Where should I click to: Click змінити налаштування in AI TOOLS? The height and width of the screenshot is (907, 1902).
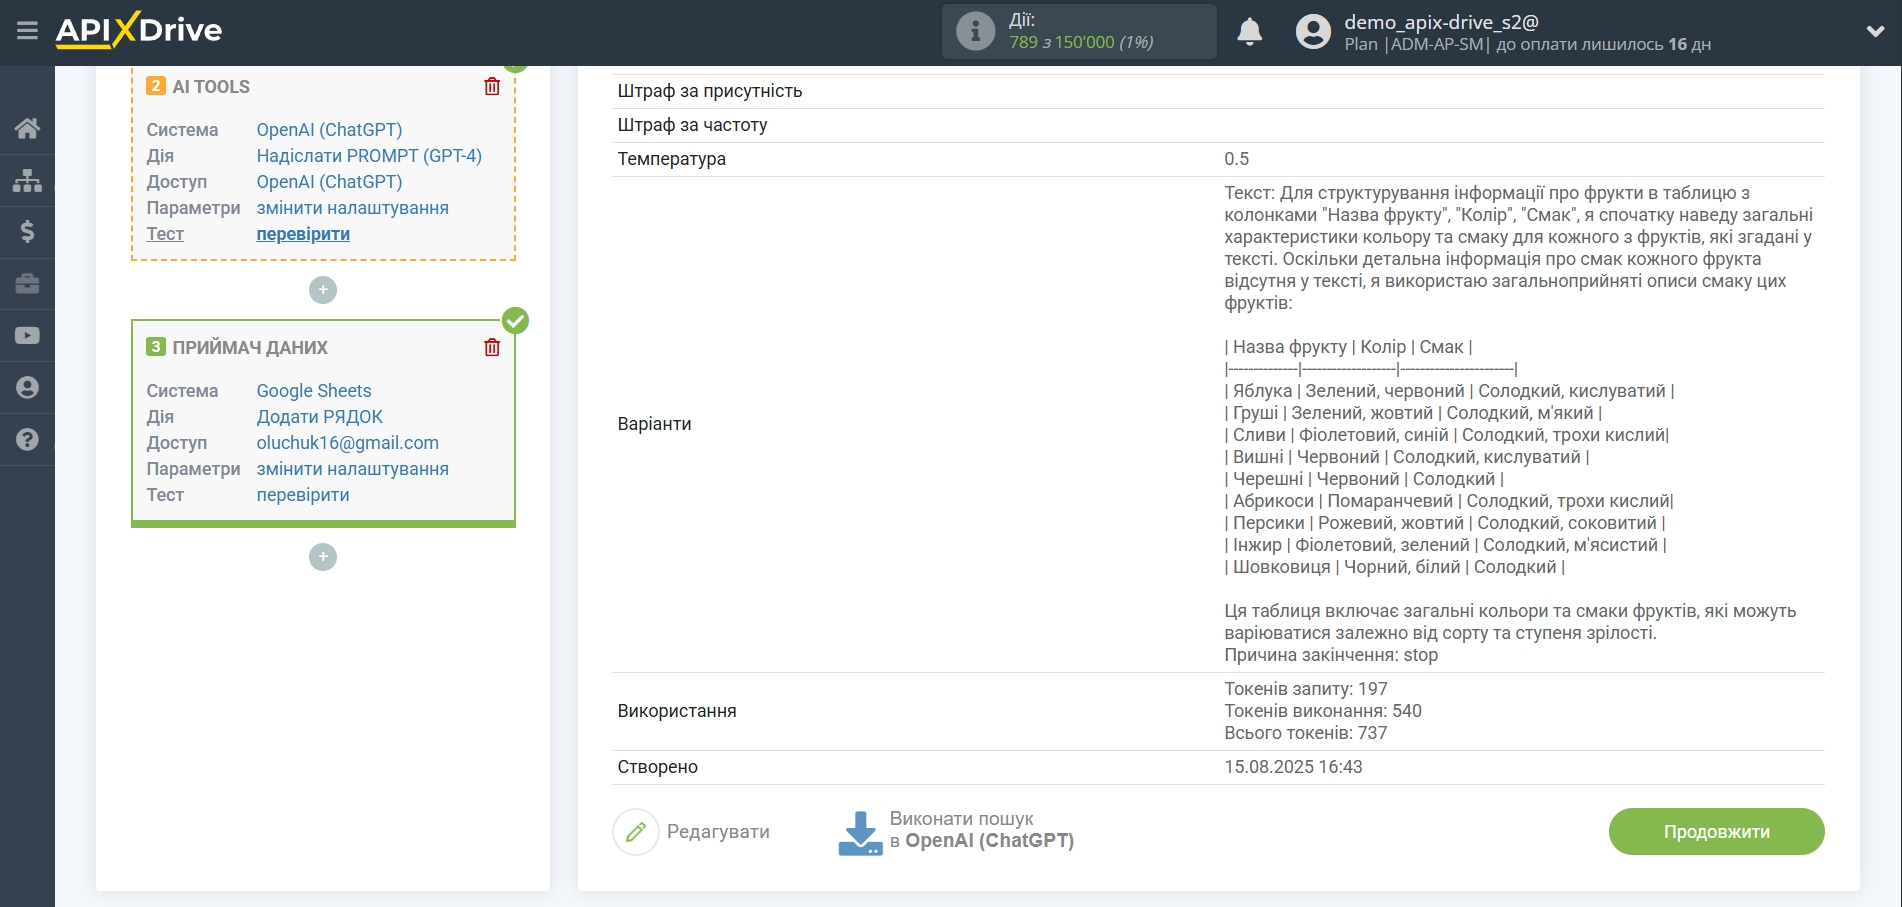pyautogui.click(x=352, y=208)
